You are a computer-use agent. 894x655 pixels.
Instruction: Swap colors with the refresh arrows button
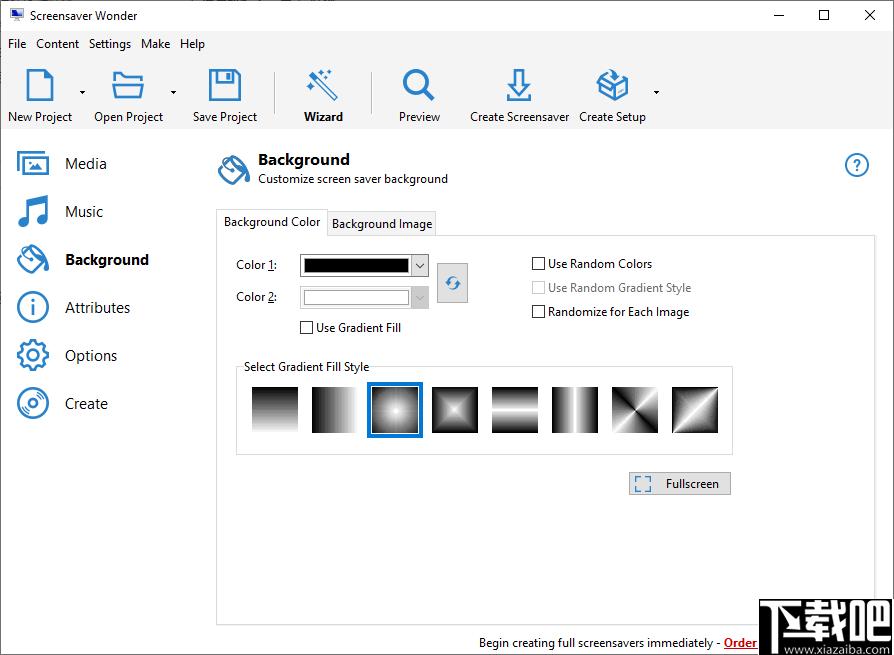click(x=452, y=283)
